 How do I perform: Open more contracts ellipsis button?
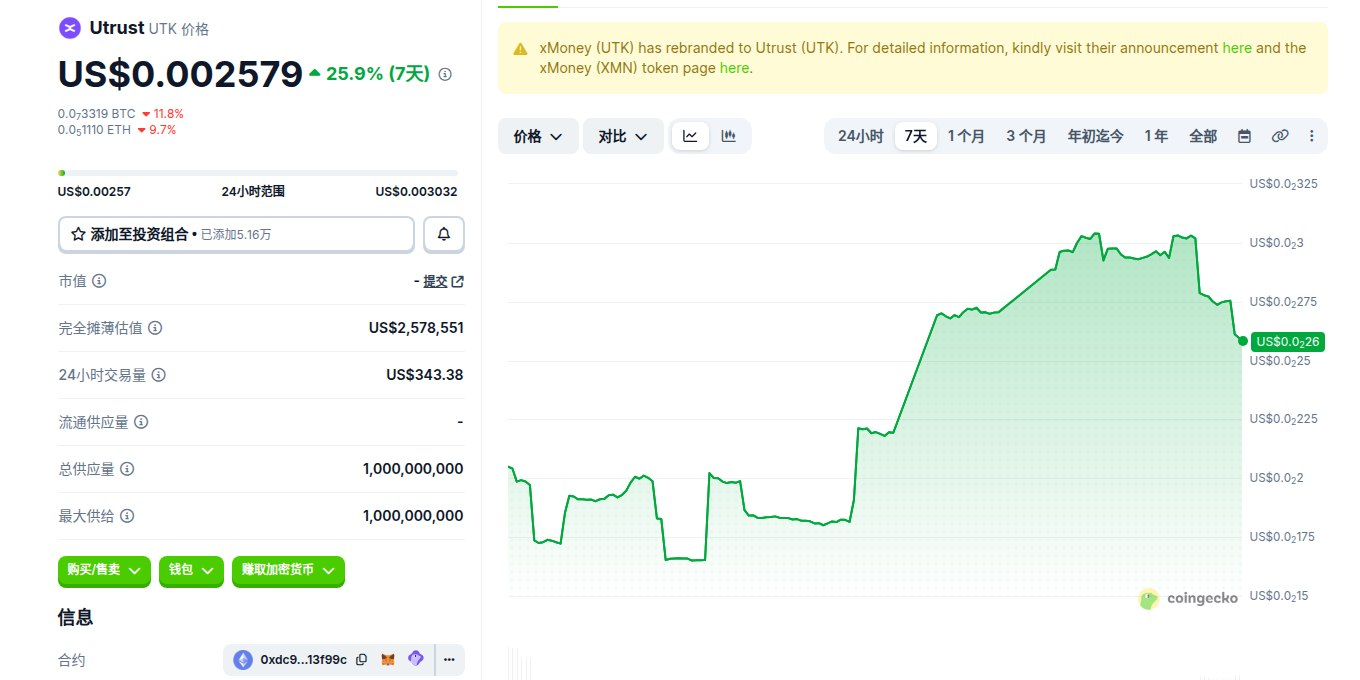pyautogui.click(x=449, y=660)
